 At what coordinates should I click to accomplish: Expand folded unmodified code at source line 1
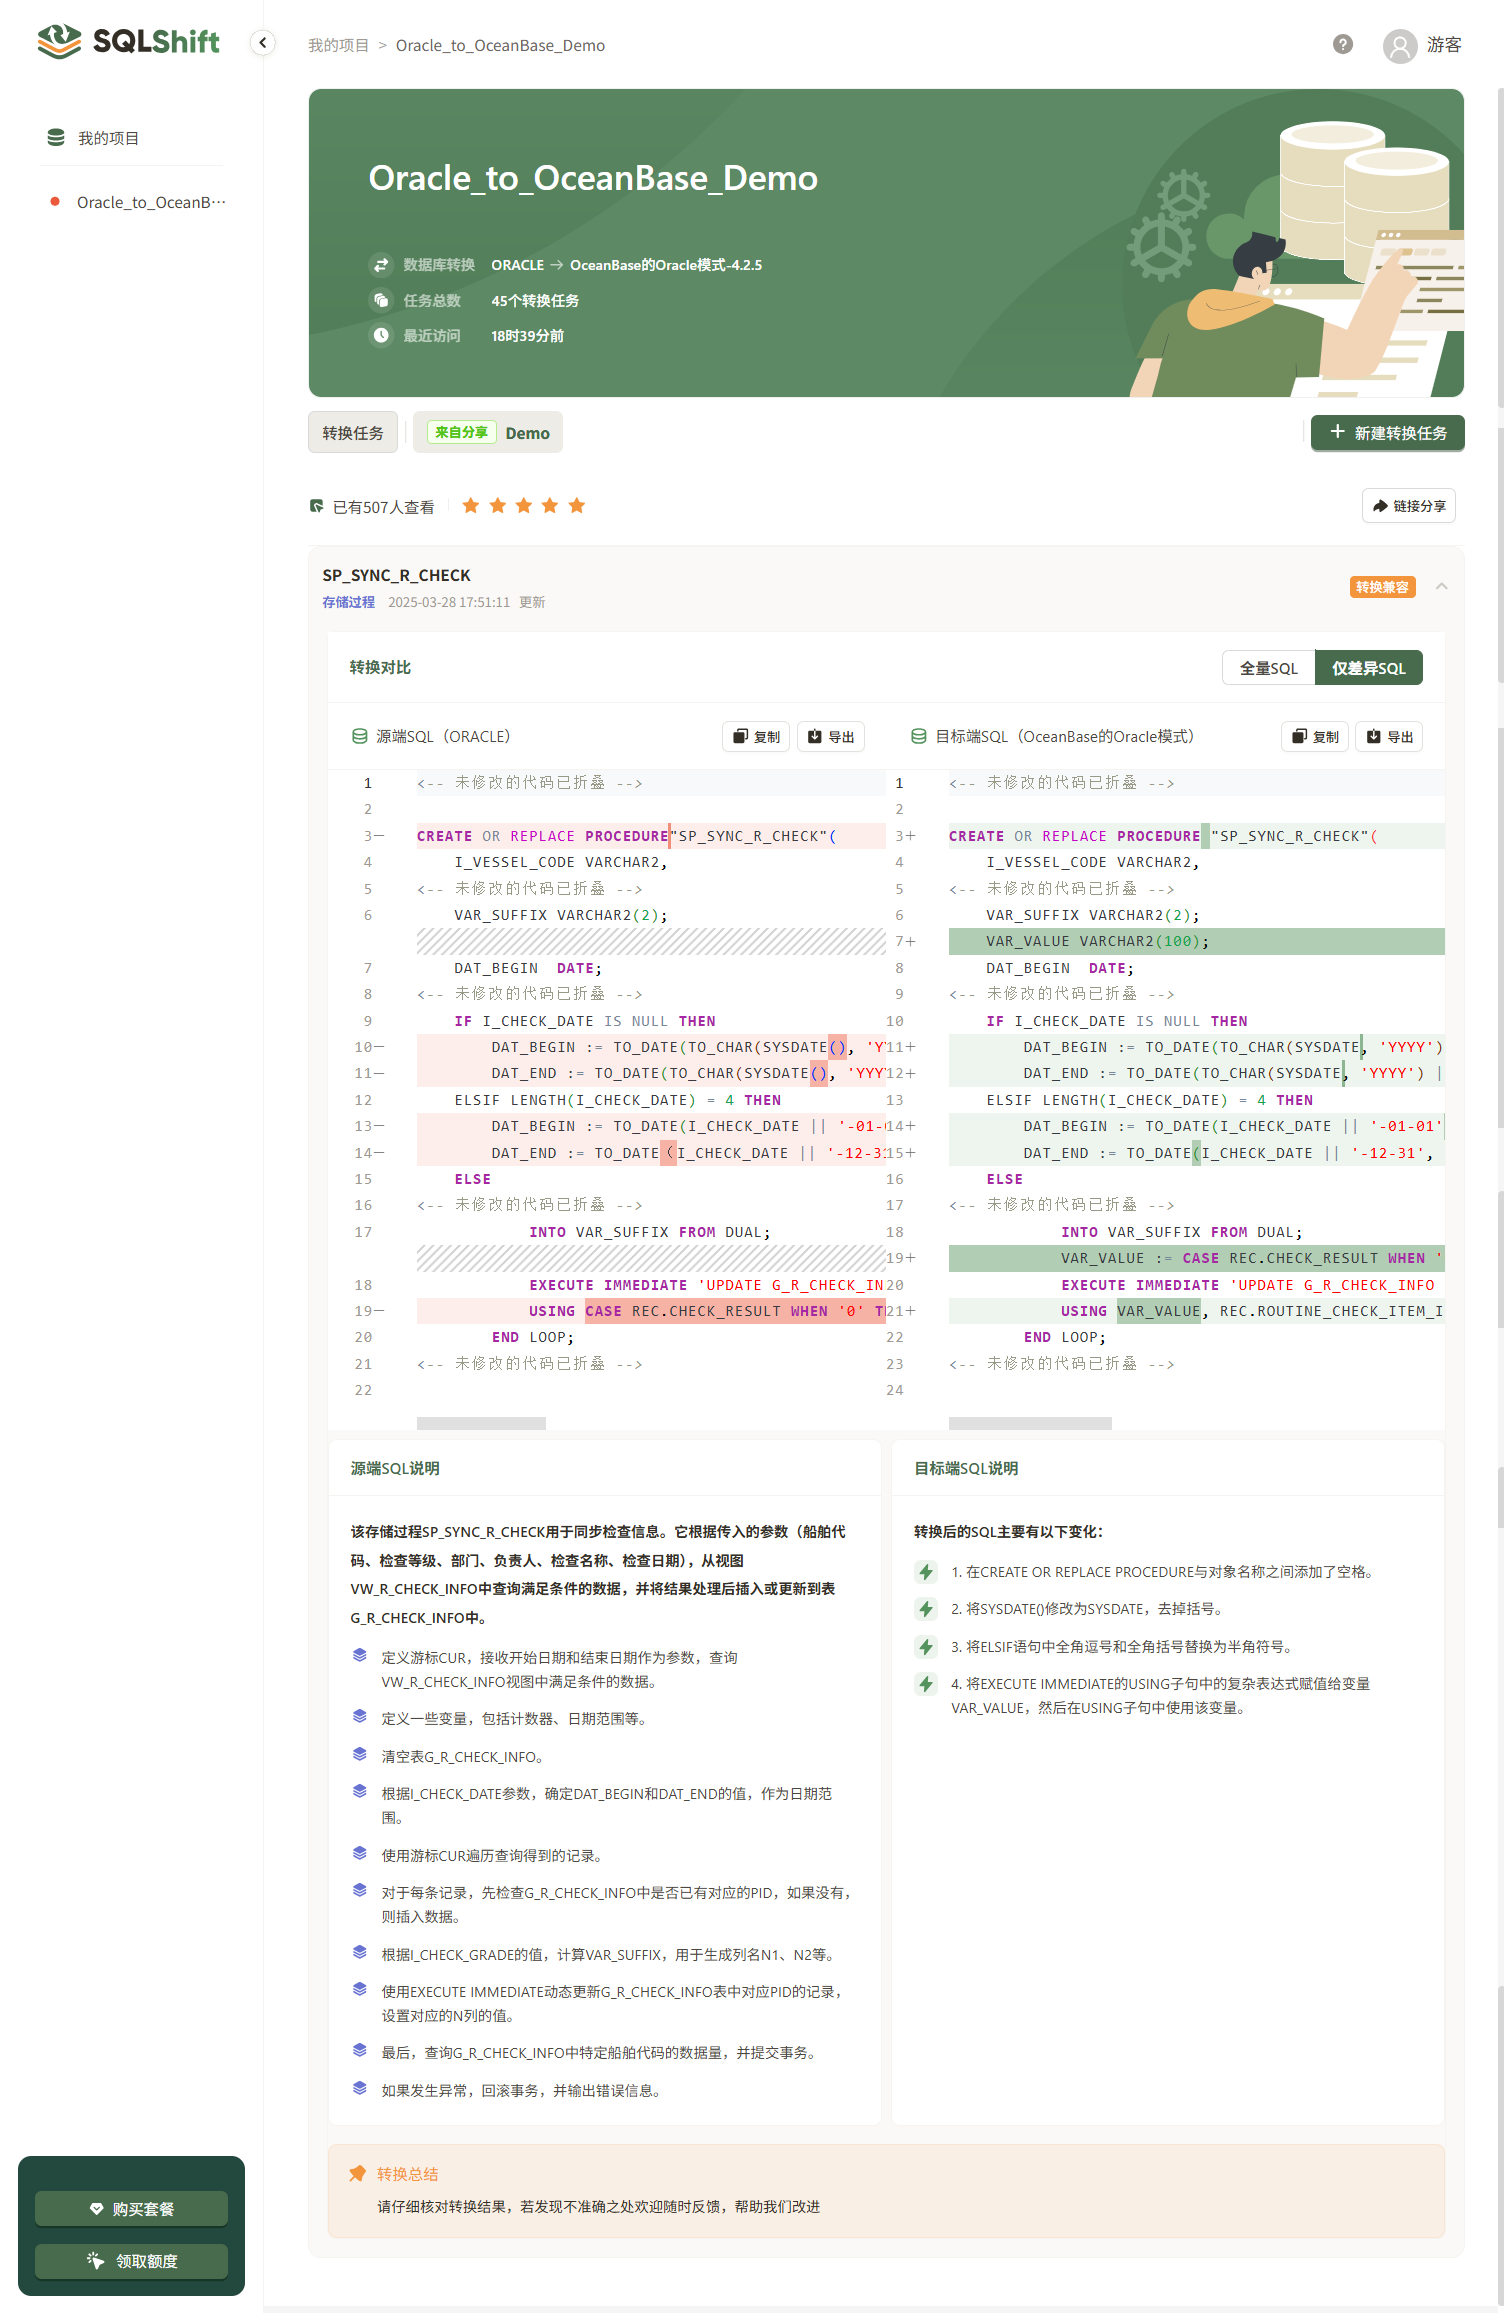[530, 783]
